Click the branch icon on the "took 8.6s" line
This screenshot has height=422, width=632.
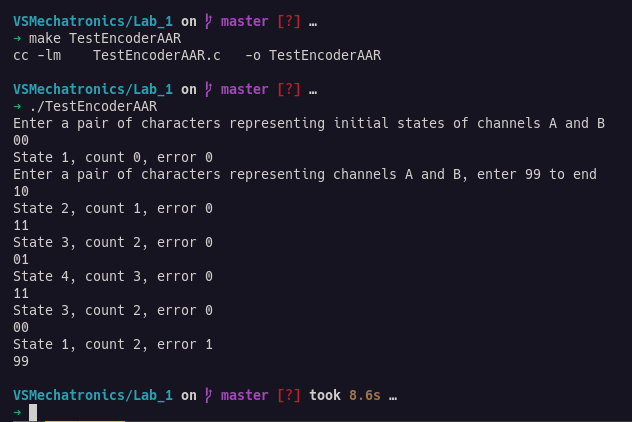click(208, 395)
